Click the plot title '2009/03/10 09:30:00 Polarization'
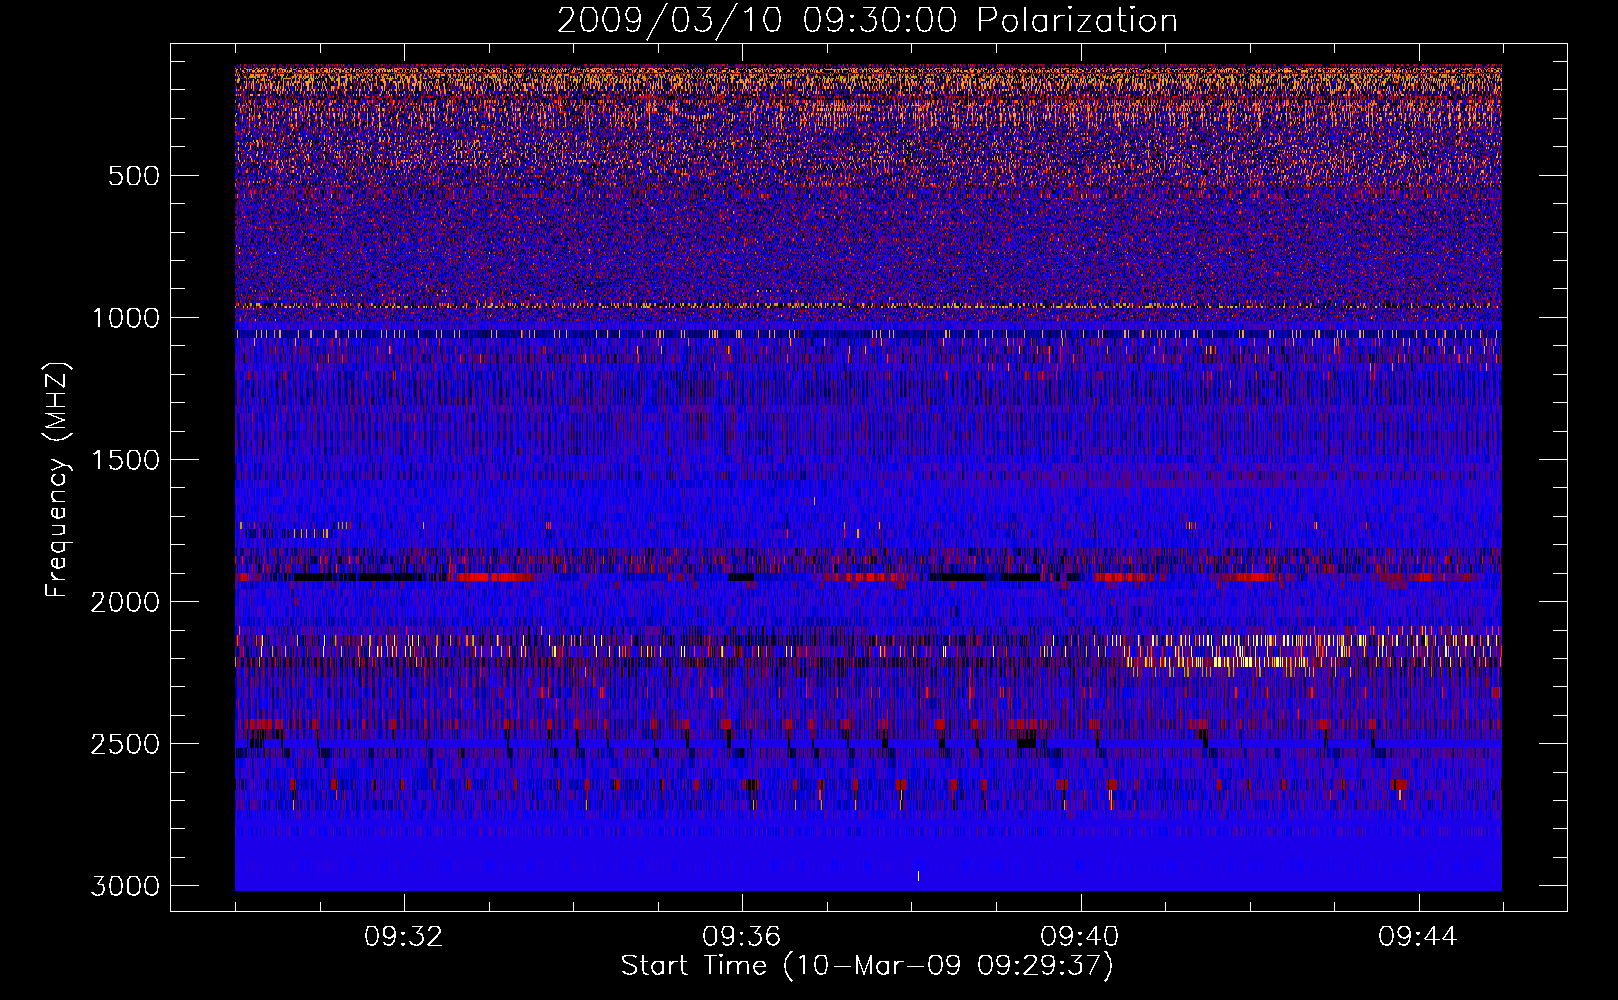The width and height of the screenshot is (1618, 1000). (867, 21)
